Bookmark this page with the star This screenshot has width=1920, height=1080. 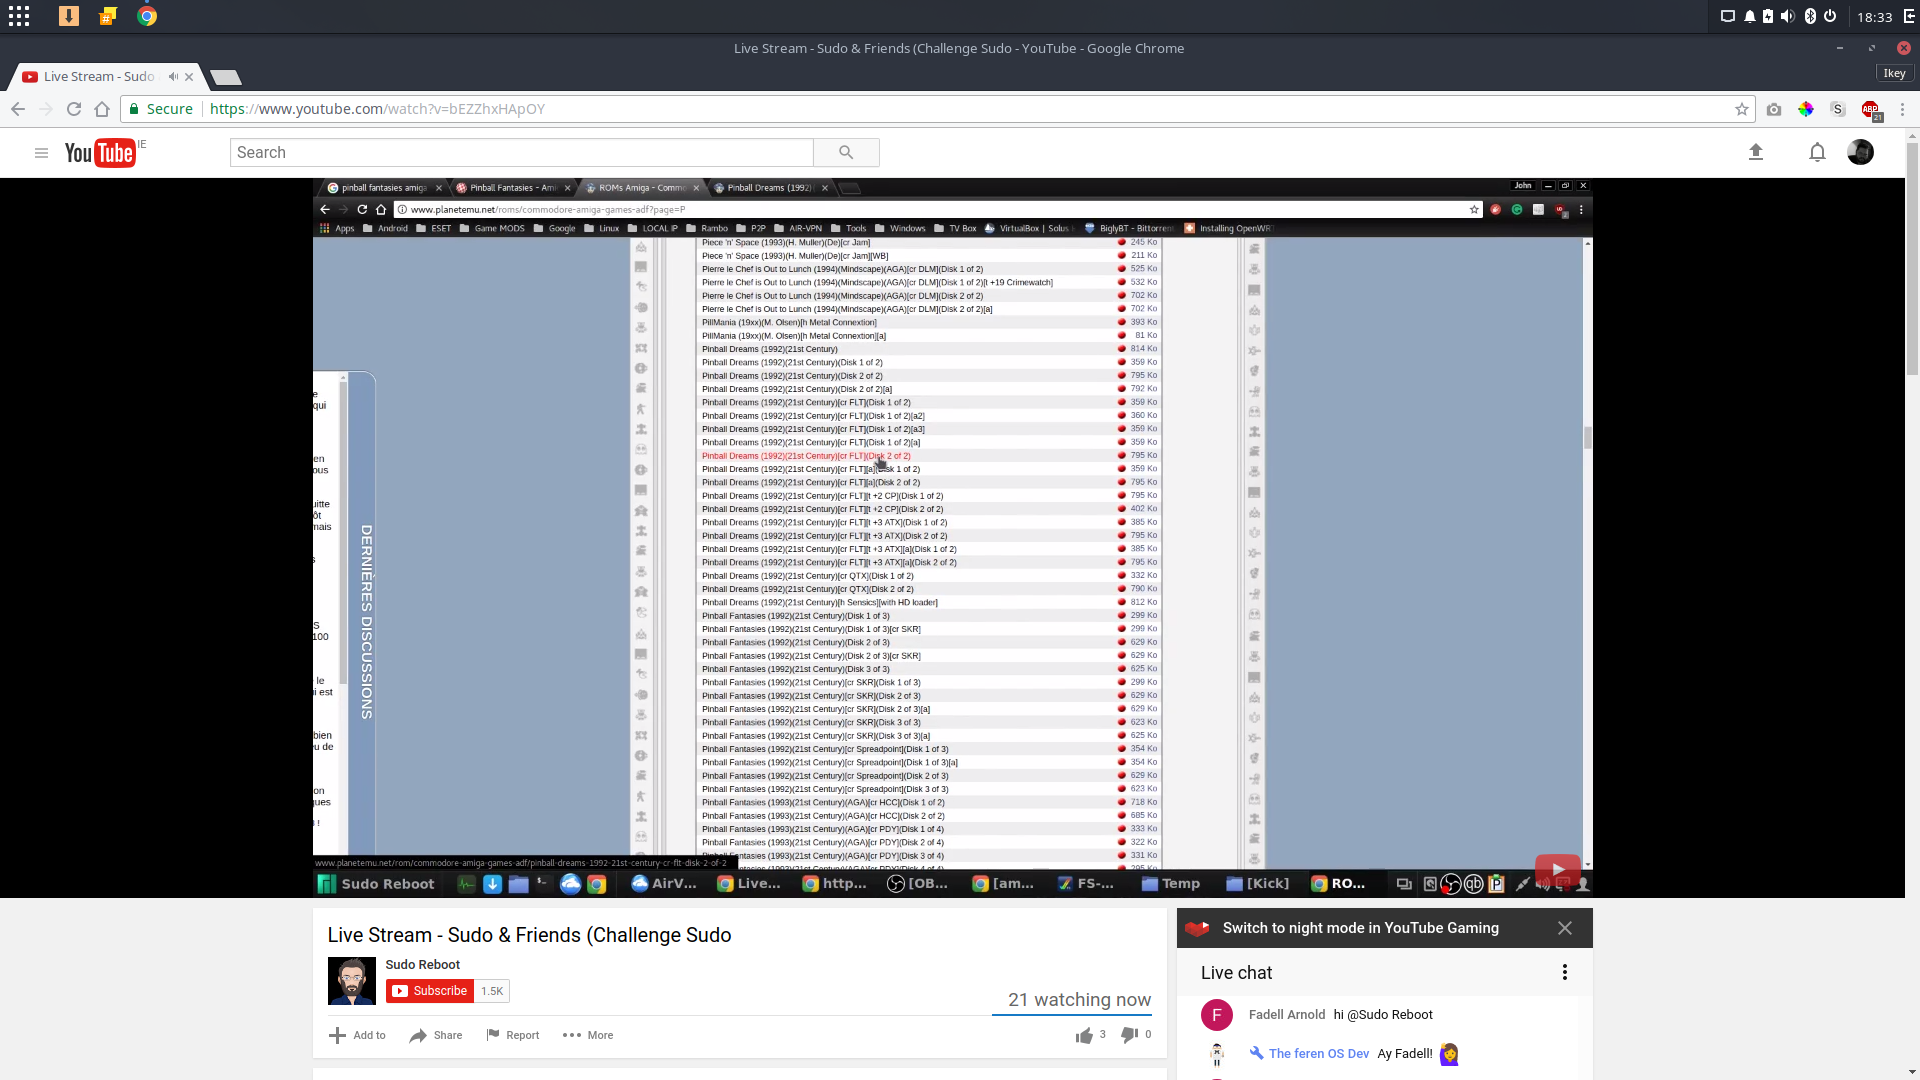1742,109
